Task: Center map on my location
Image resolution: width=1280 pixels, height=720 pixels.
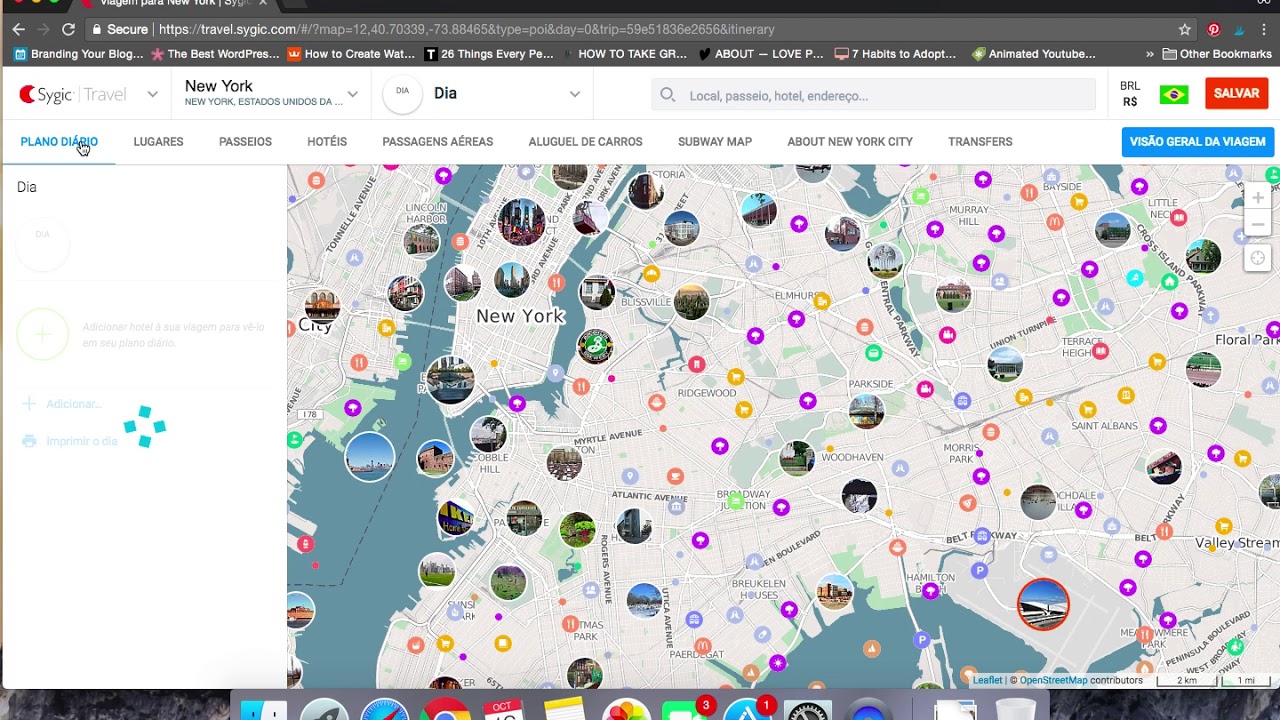Action: pos(1258,259)
